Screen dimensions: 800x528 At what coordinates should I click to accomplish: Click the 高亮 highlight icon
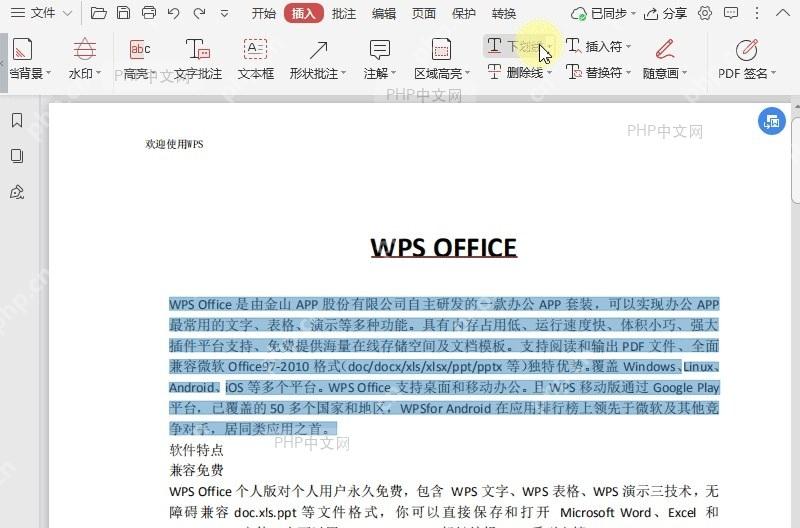(x=139, y=49)
